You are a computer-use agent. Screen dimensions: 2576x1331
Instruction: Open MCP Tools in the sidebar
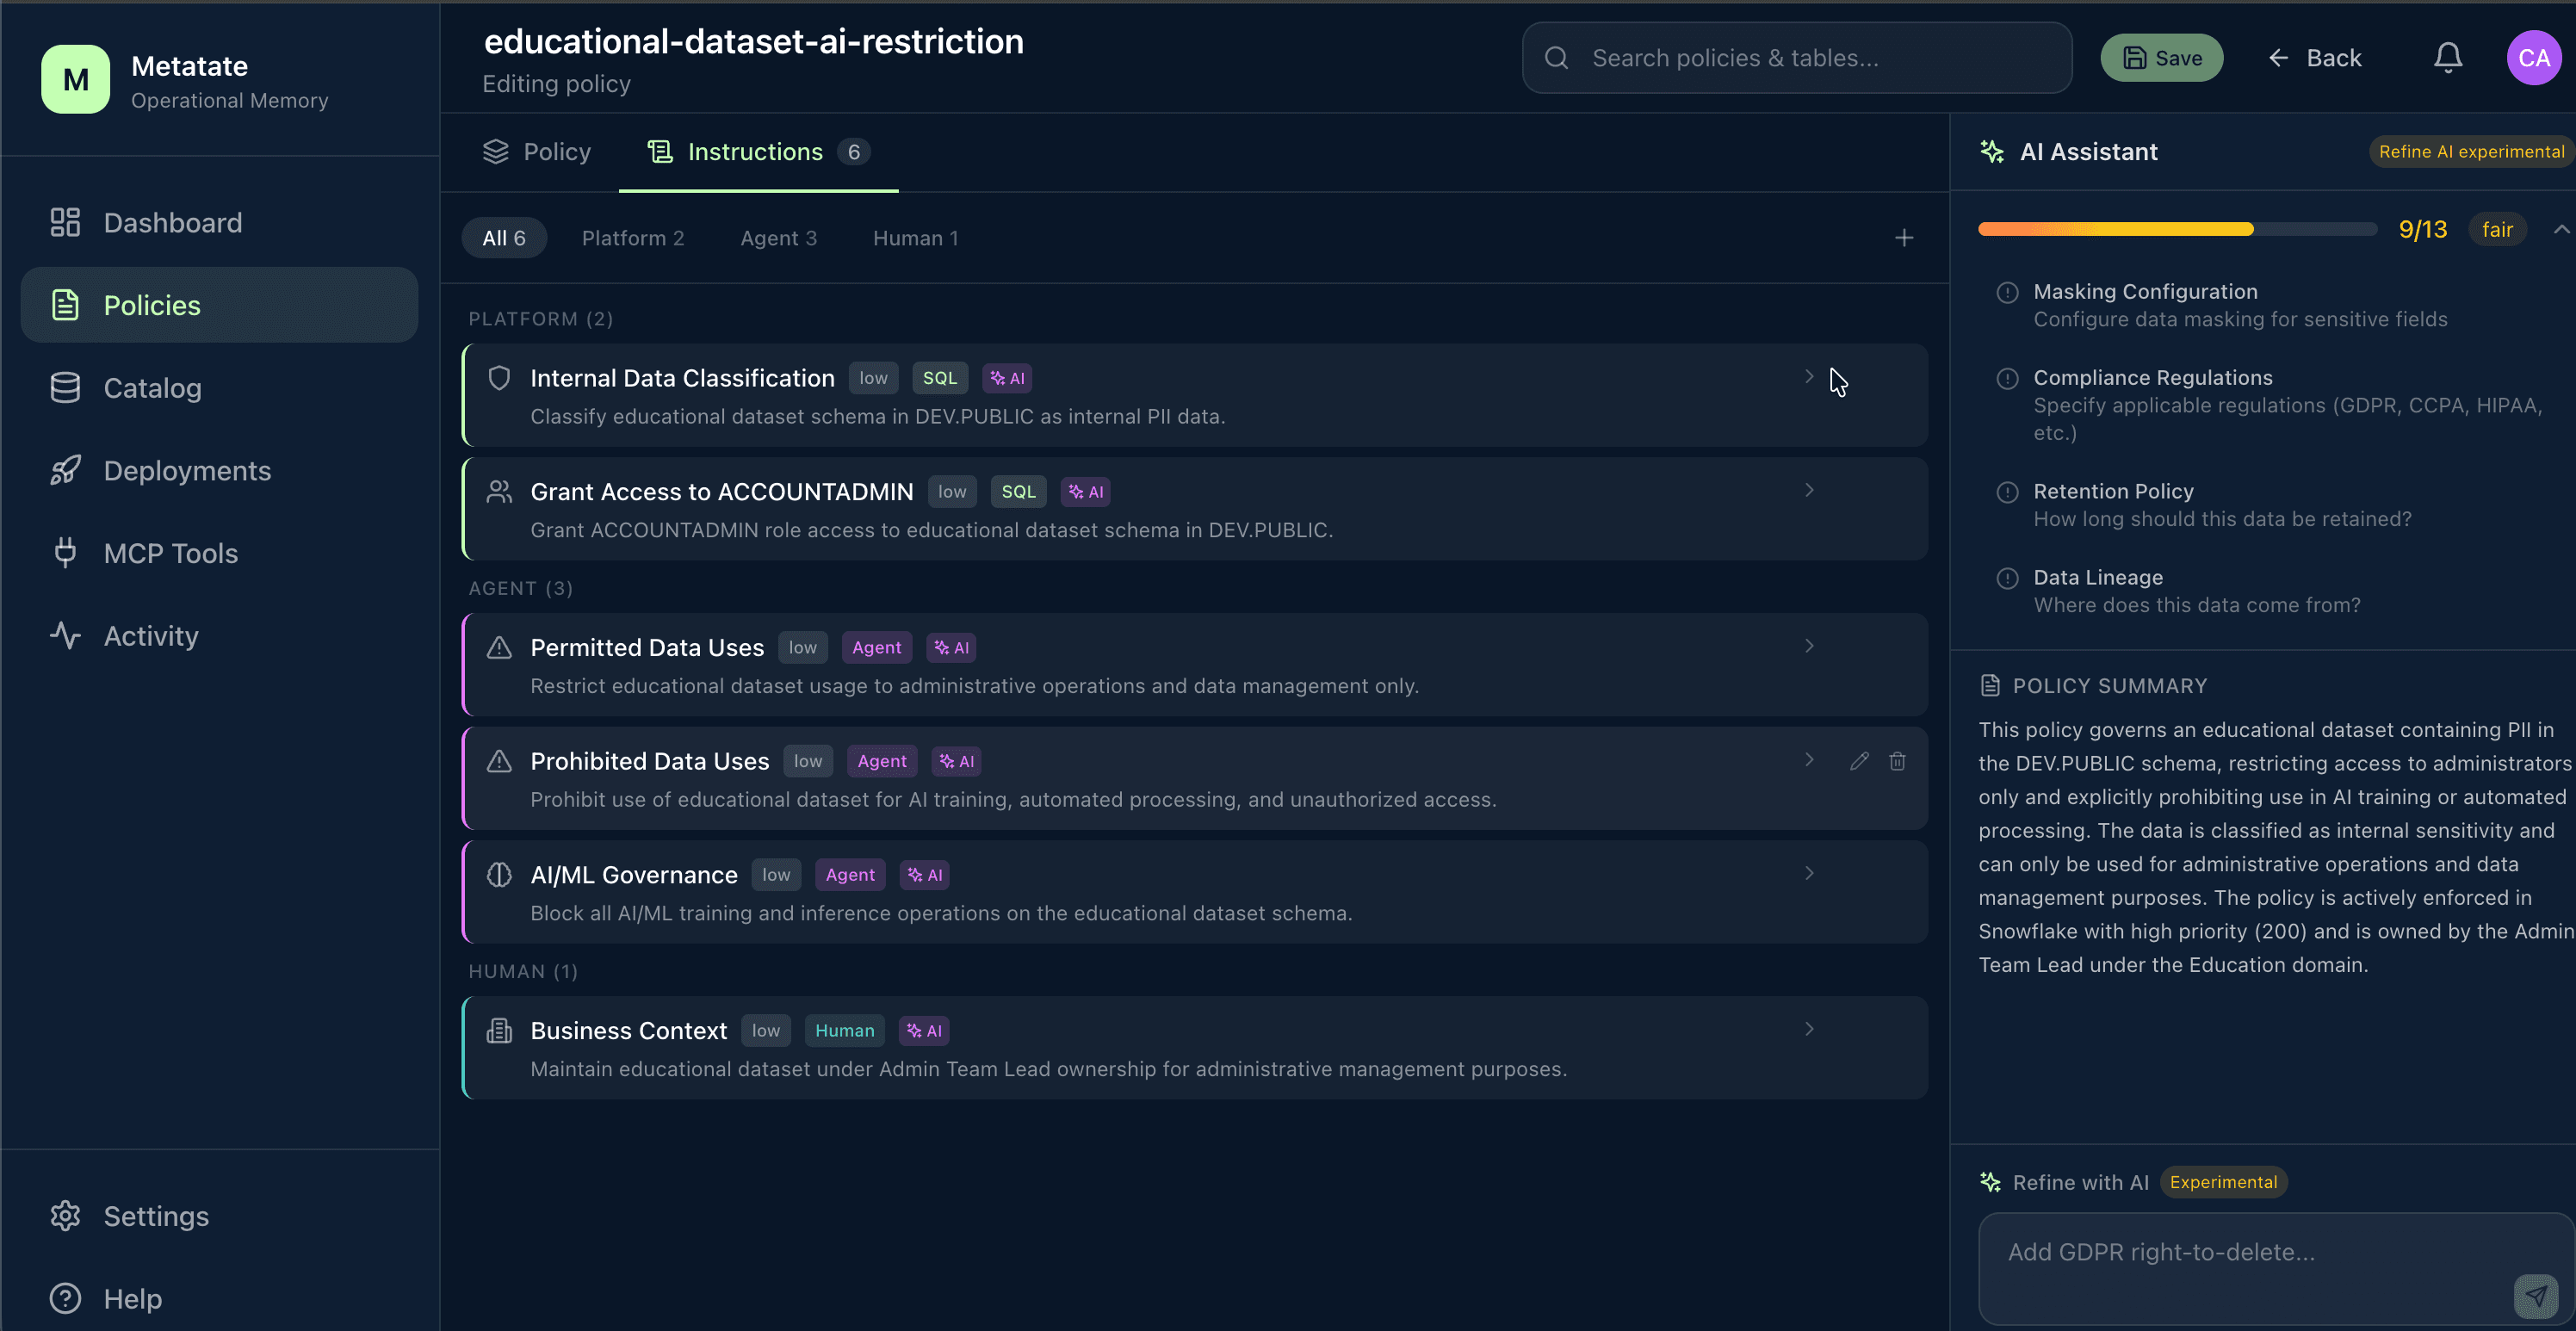(x=170, y=552)
